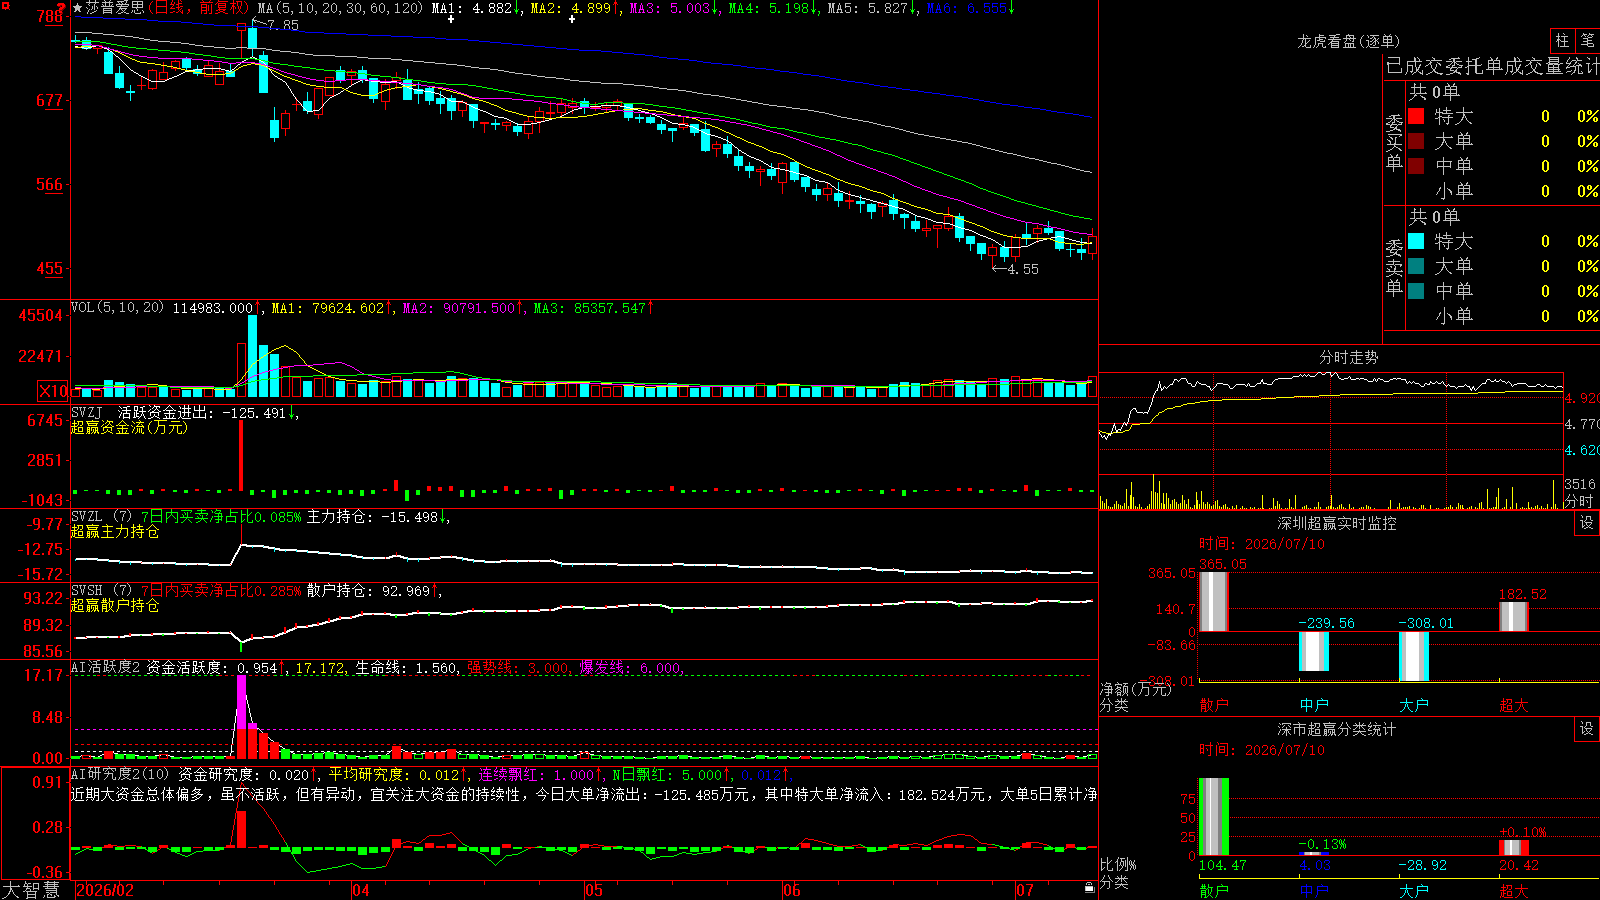Click the 深圳超赢实时监控 panel title
1600x900 pixels.
pos(1337,523)
